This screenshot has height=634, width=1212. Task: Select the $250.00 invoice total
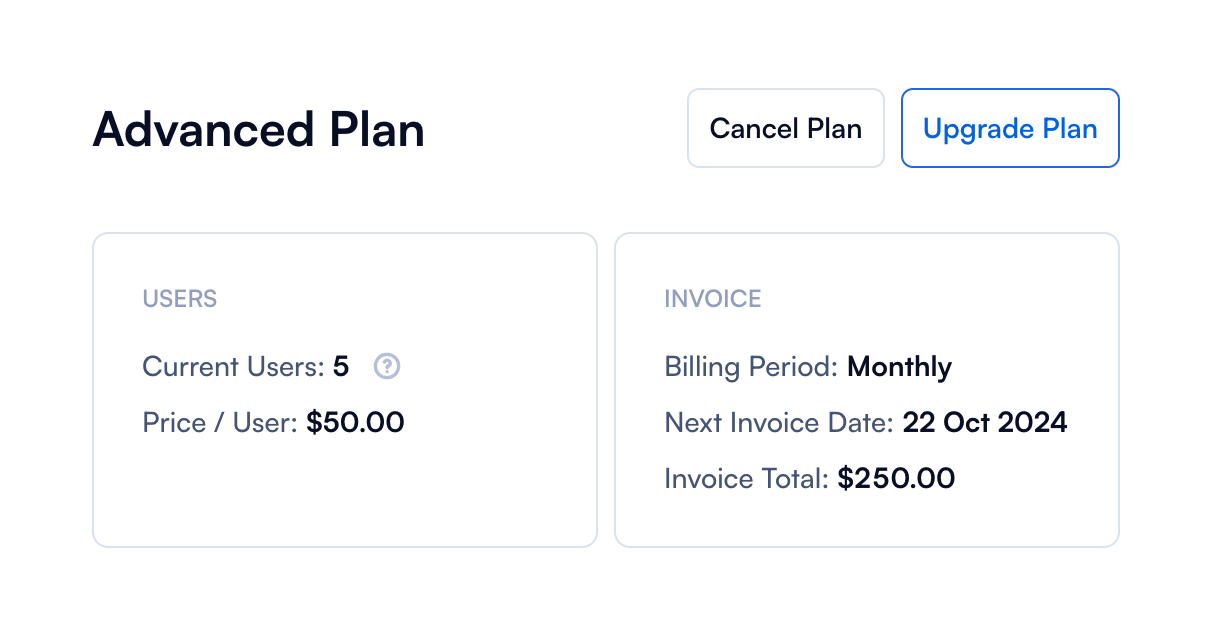(896, 479)
